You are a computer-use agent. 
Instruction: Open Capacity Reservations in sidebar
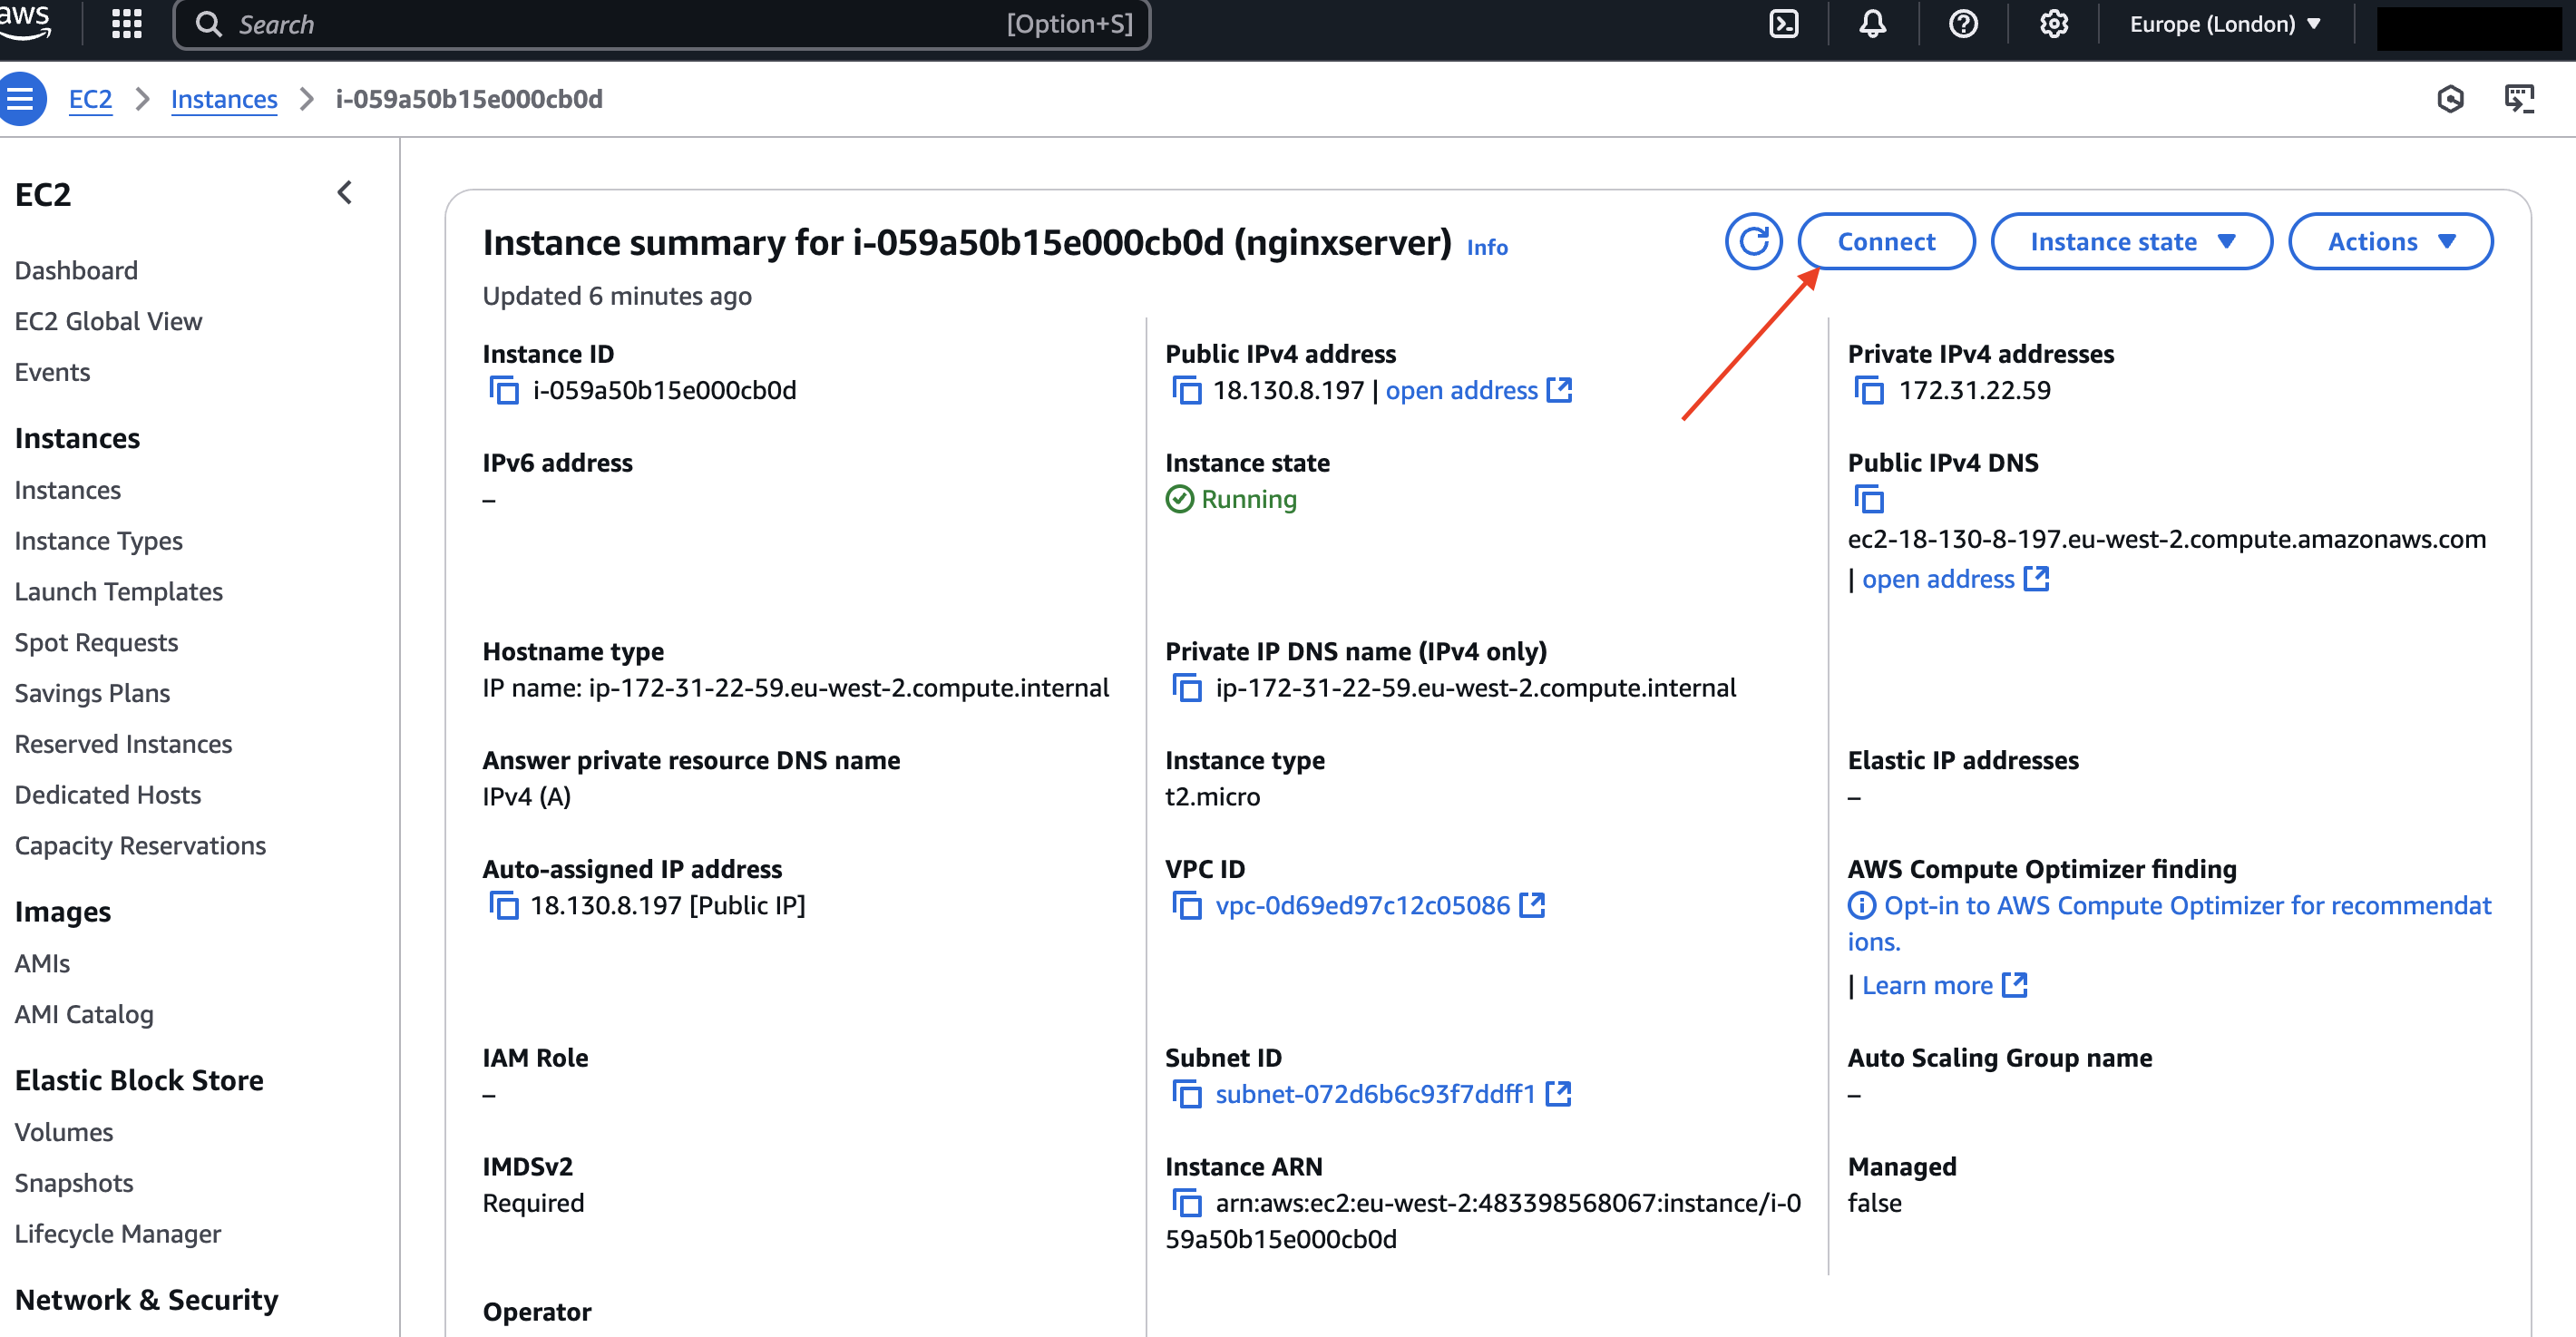pos(140,847)
